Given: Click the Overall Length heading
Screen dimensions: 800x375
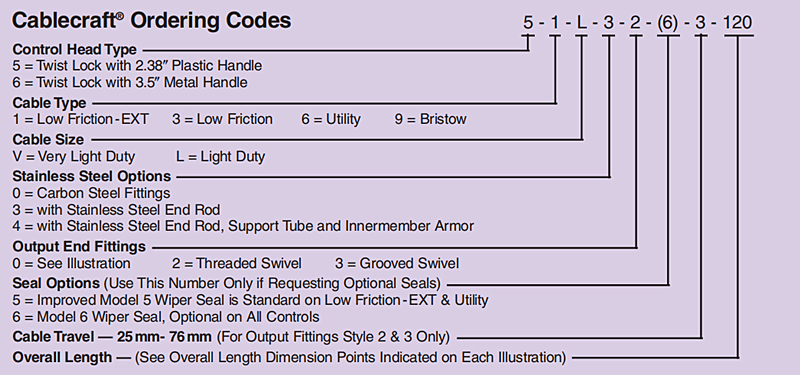Looking at the screenshot, I should (62, 357).
